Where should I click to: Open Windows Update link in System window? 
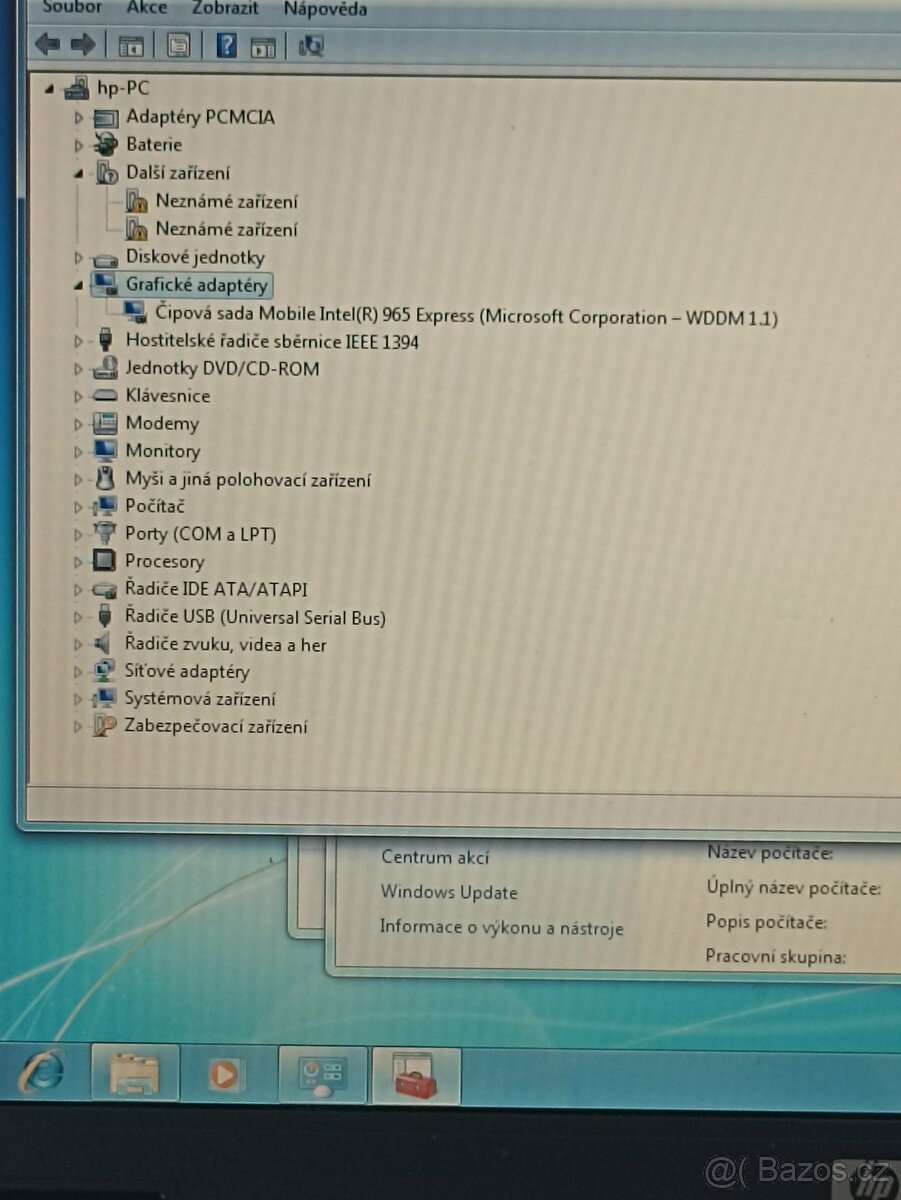(449, 892)
